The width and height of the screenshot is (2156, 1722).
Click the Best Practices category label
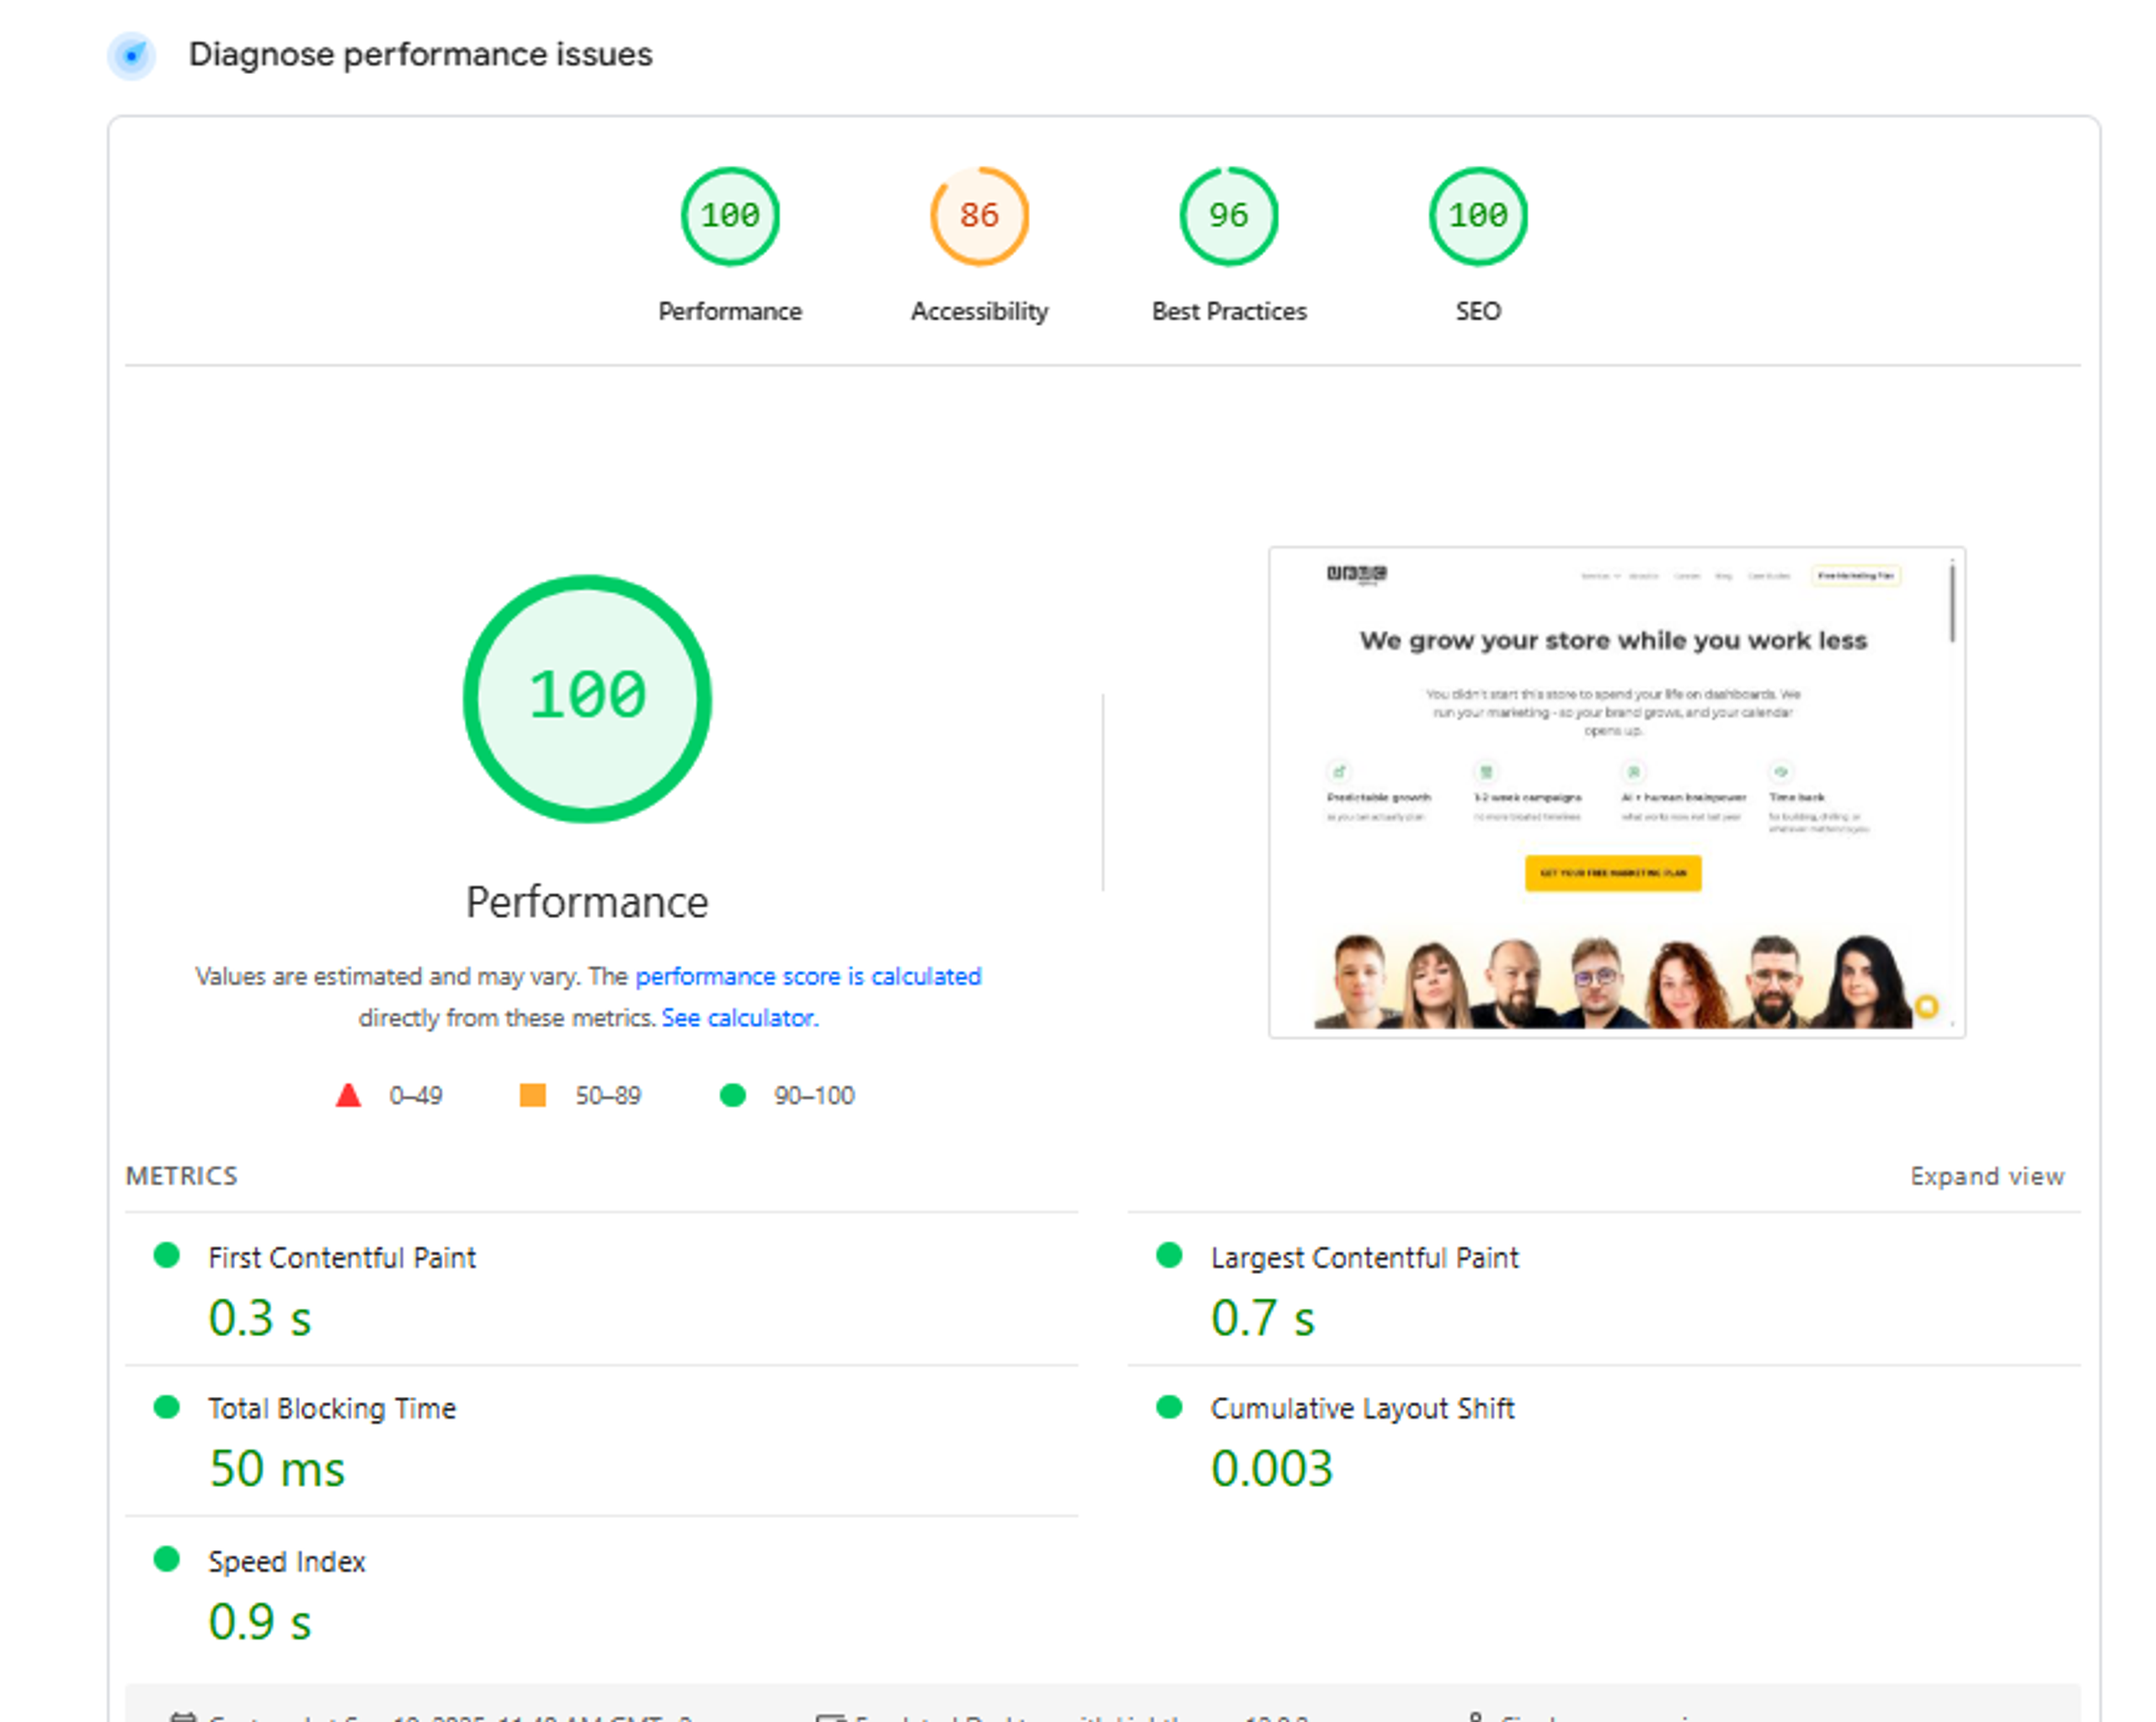(x=1228, y=311)
